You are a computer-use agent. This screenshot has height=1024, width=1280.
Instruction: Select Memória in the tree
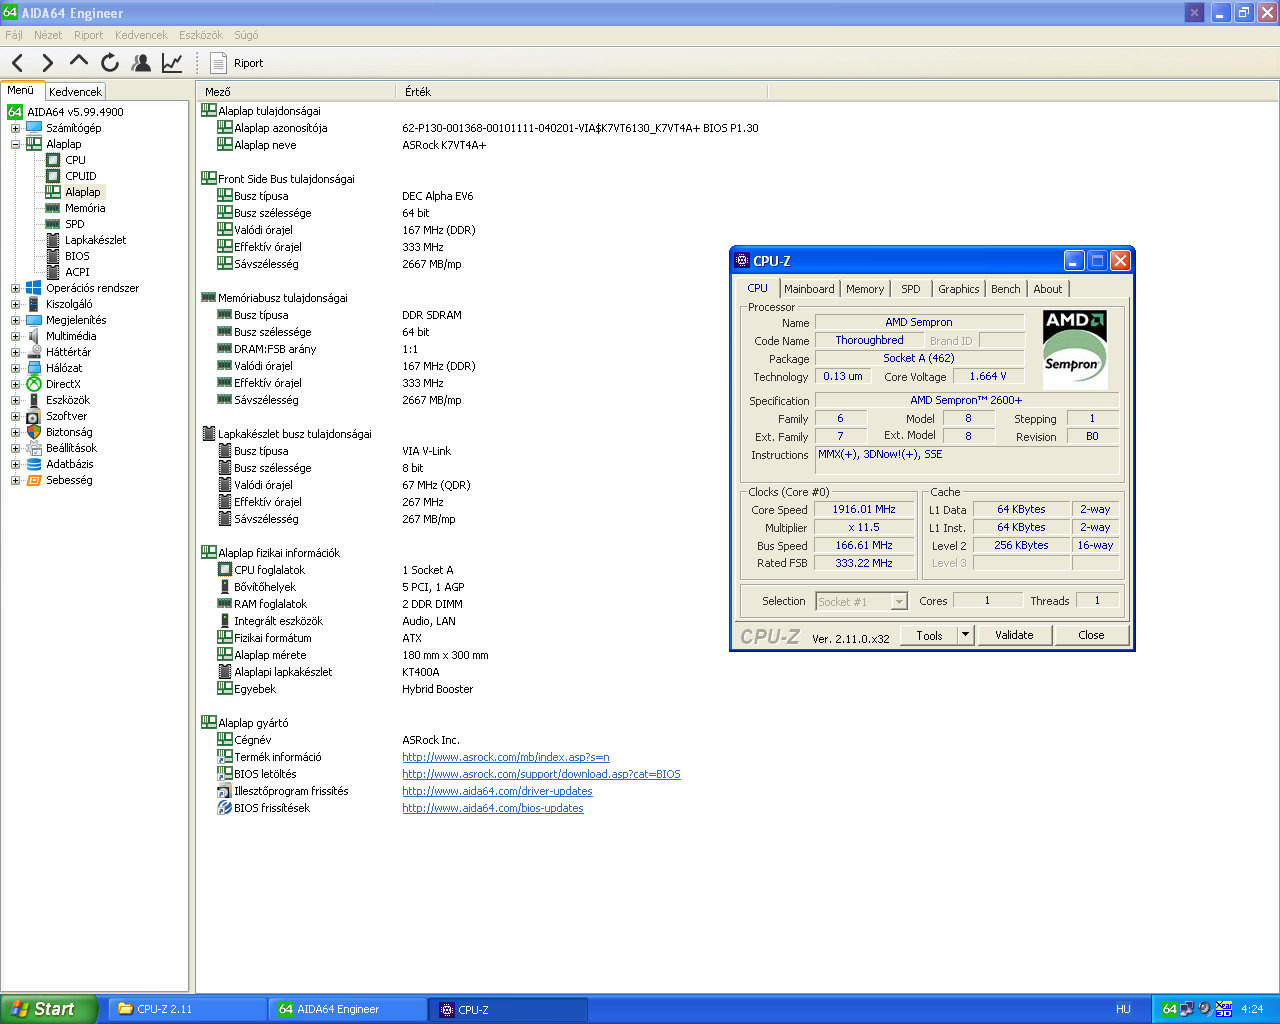[x=85, y=208]
